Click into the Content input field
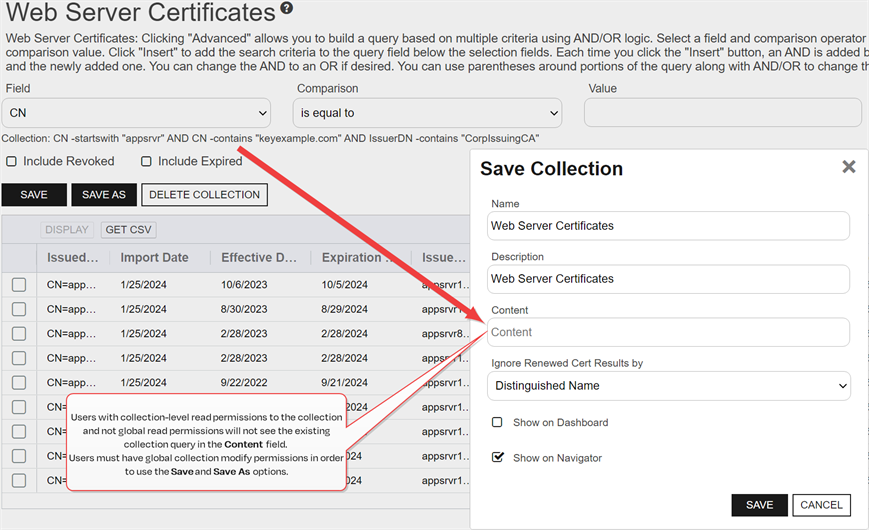This screenshot has height=530, width=869. click(670, 332)
